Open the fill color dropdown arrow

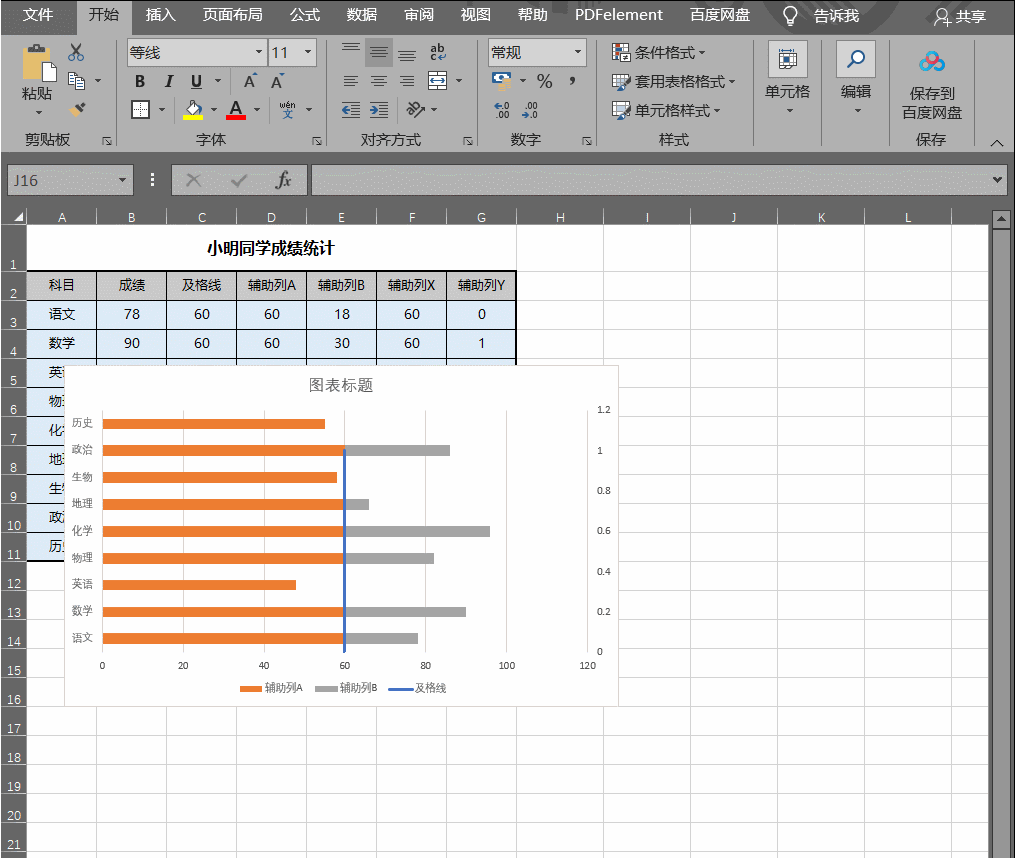coord(214,109)
